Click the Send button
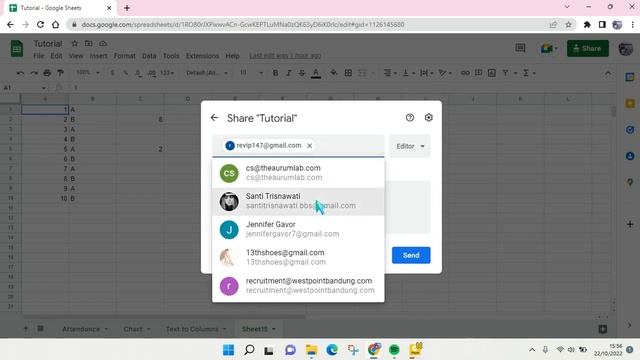 (411, 255)
